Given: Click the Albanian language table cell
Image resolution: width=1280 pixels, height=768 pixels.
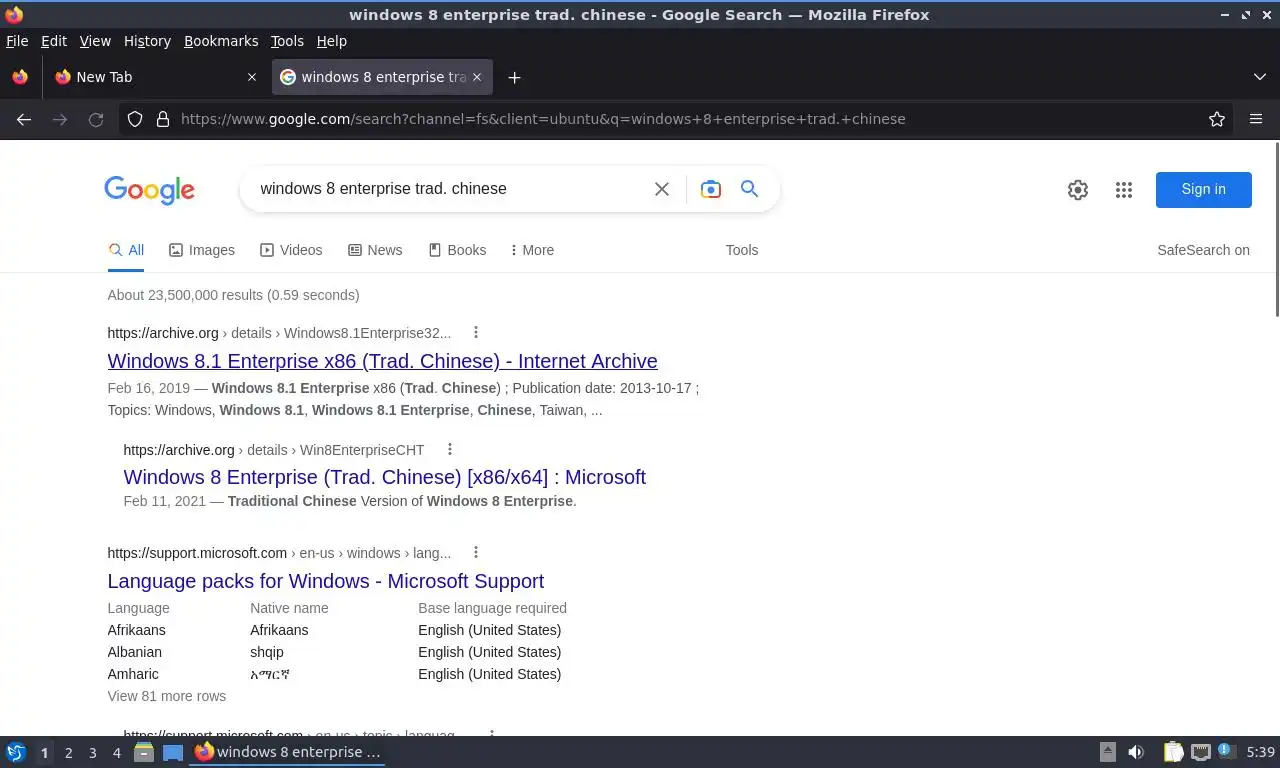Looking at the screenshot, I should coord(134,652).
